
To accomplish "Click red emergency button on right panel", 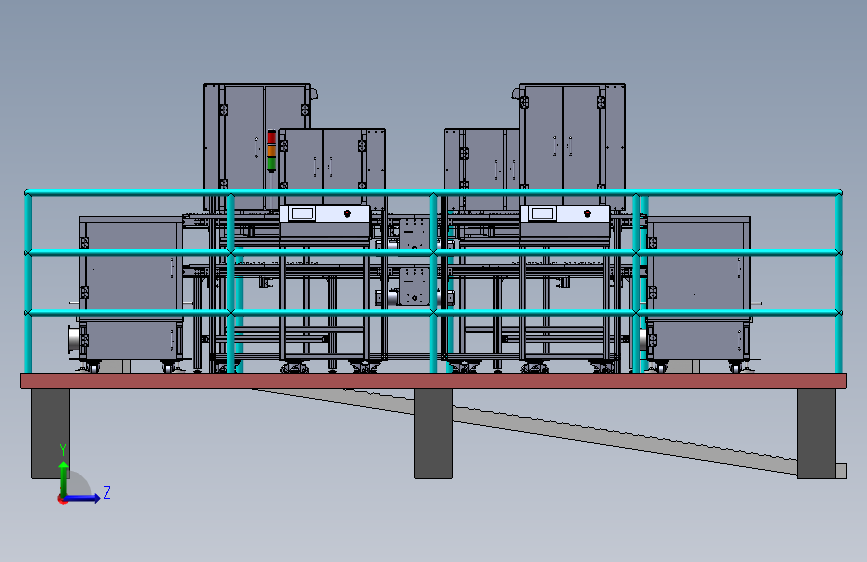I will tap(587, 214).
